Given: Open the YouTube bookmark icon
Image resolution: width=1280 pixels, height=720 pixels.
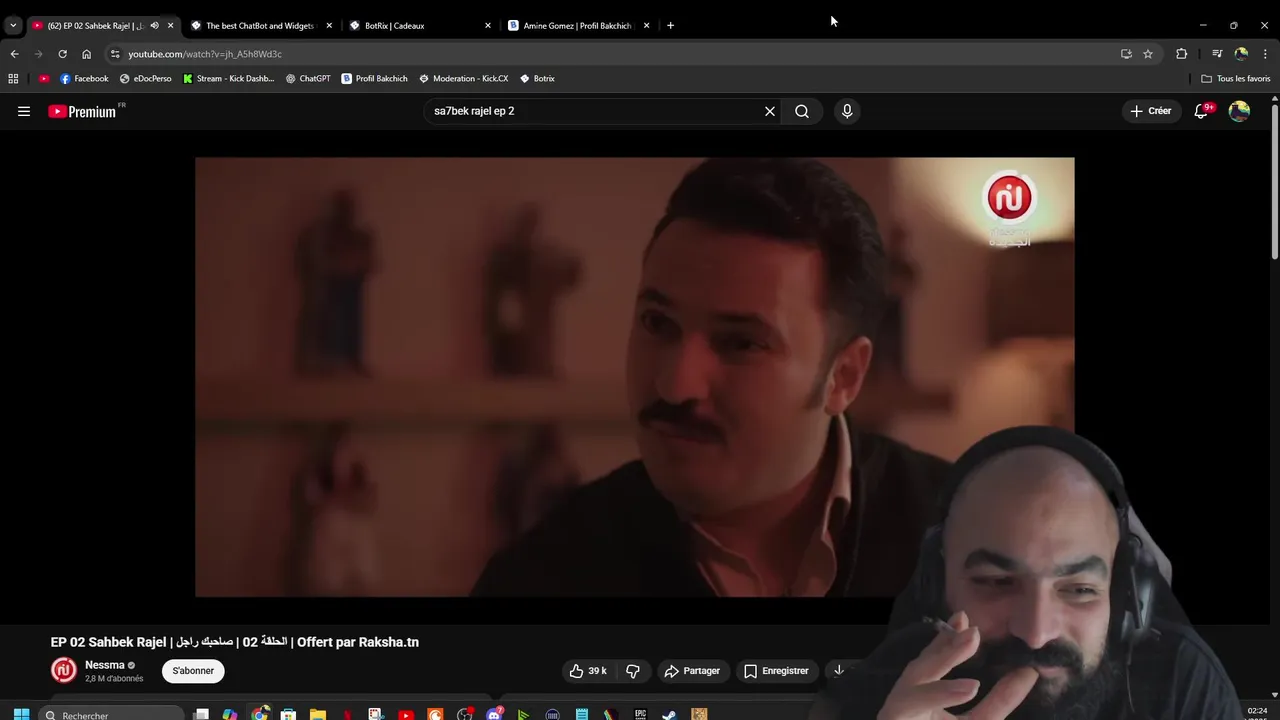Looking at the screenshot, I should tap(44, 79).
